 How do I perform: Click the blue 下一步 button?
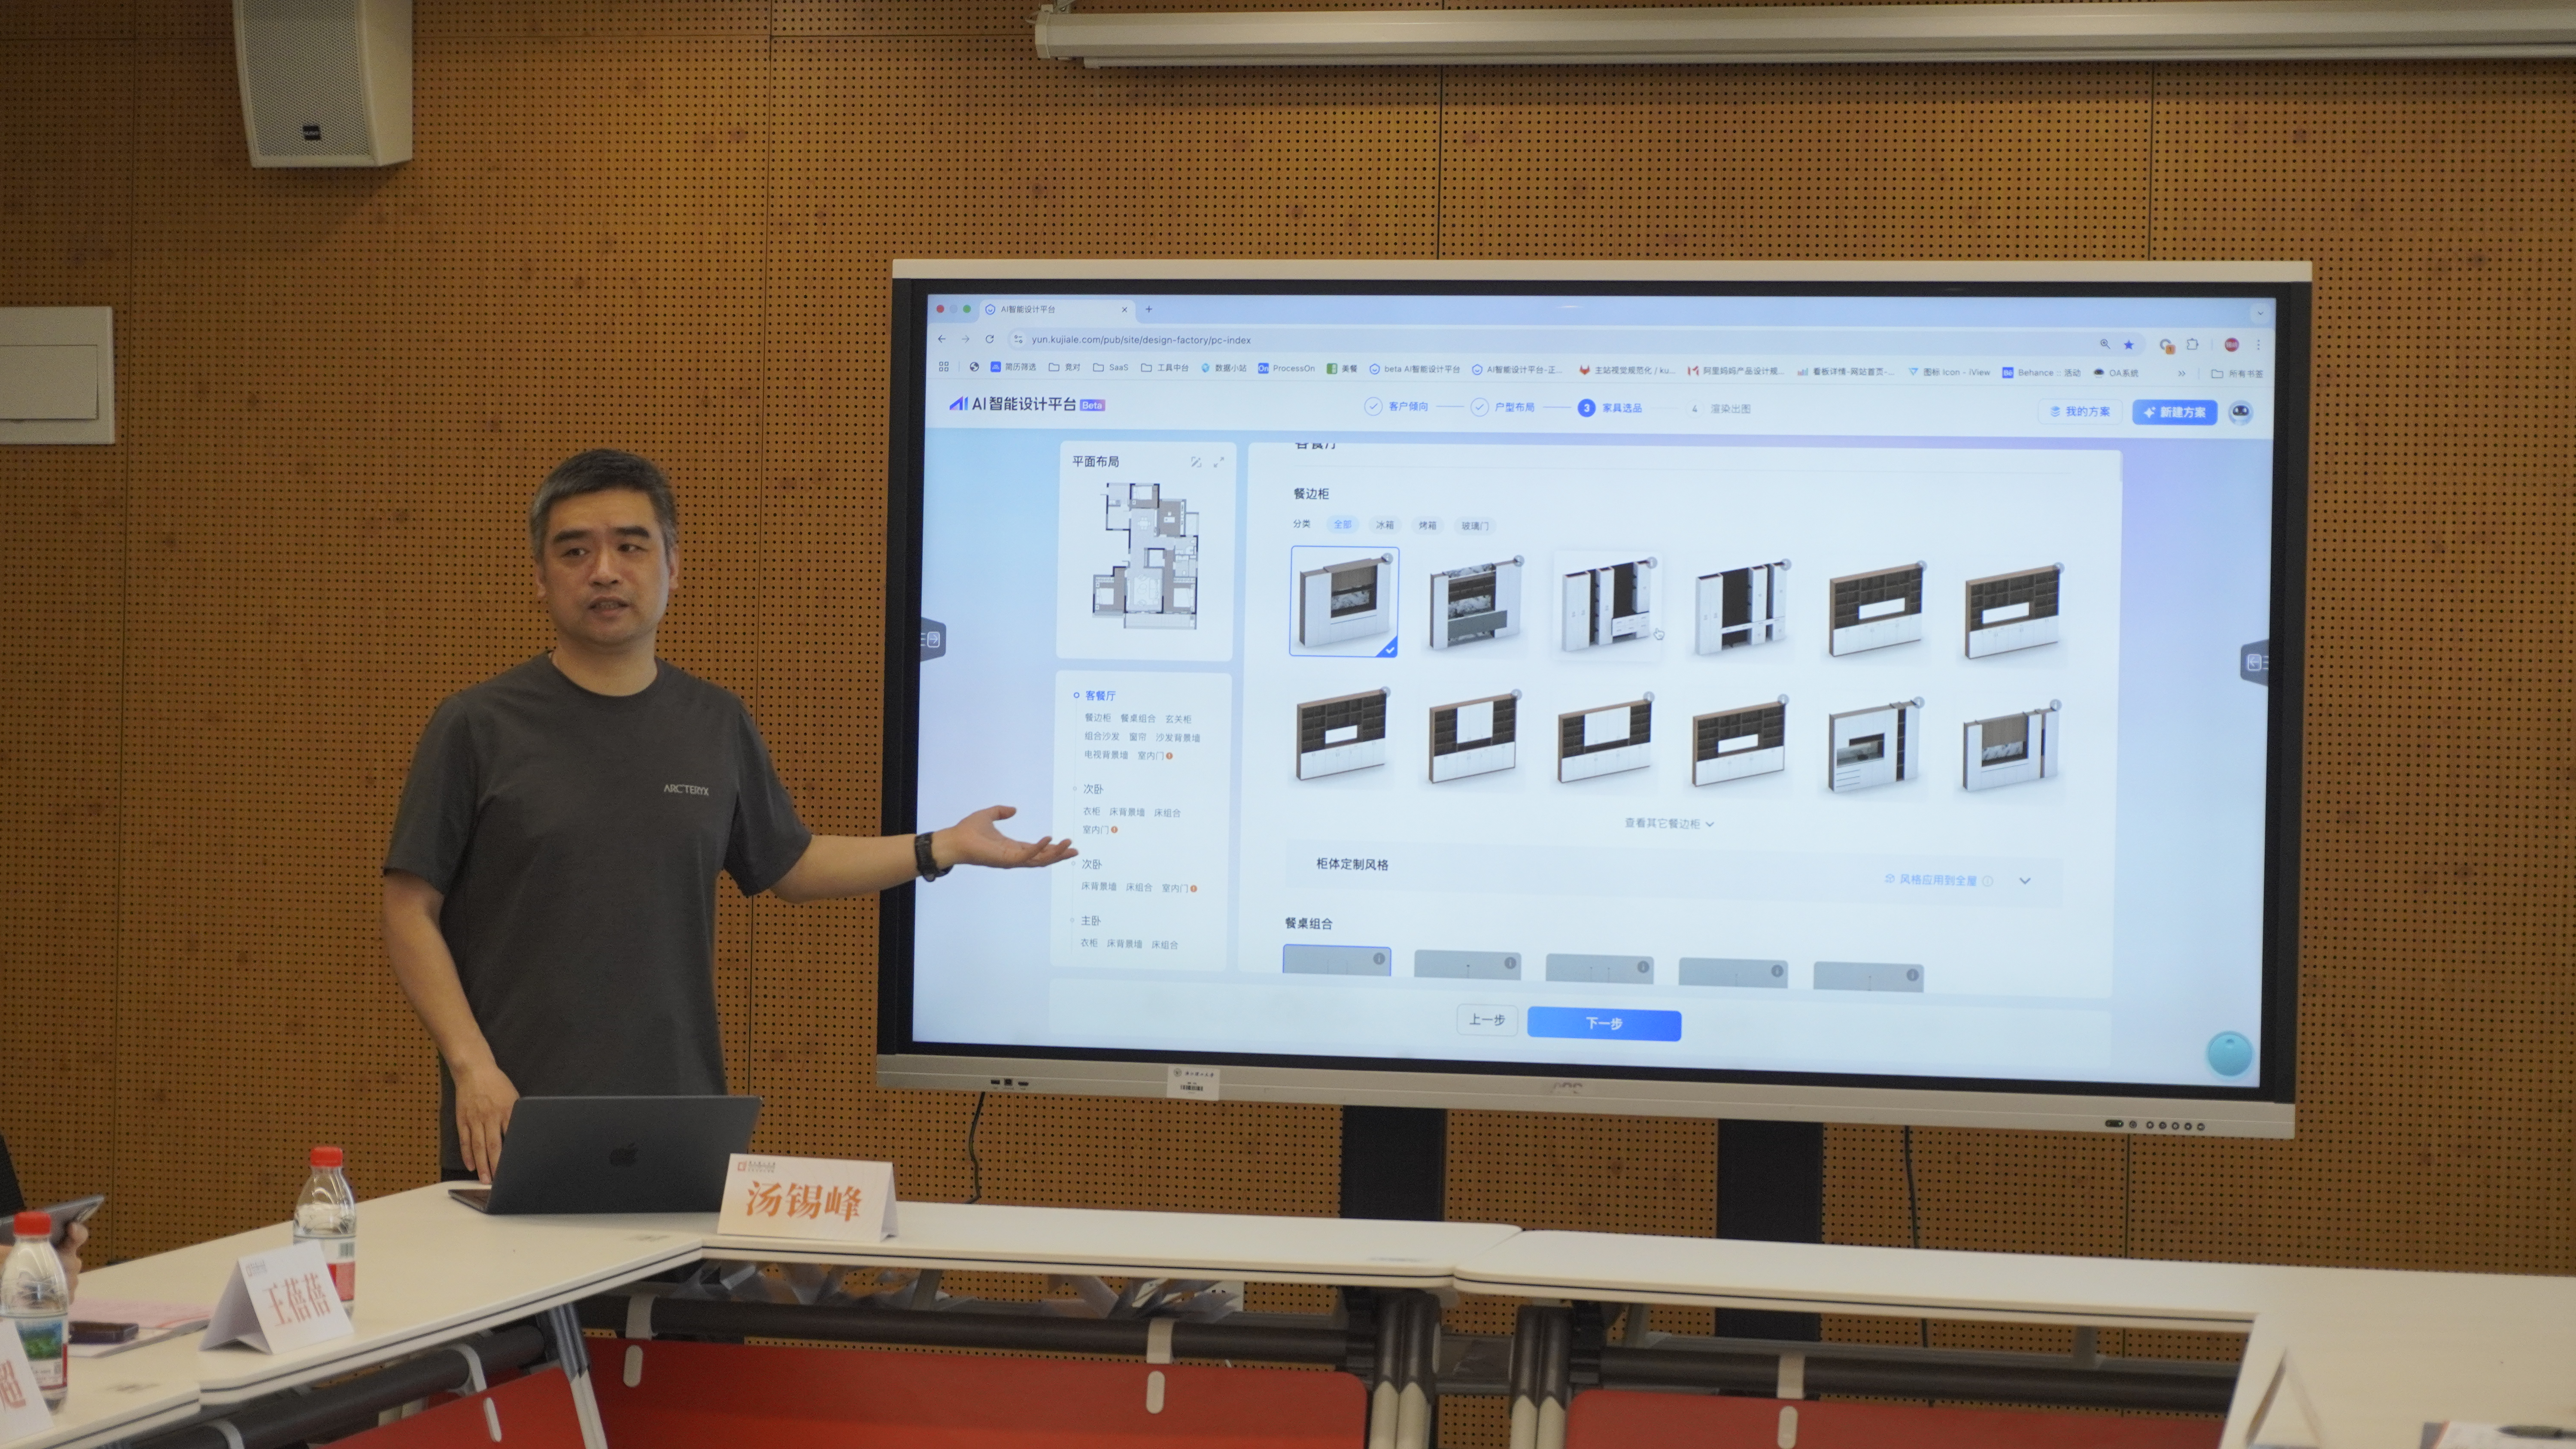tap(1603, 1023)
